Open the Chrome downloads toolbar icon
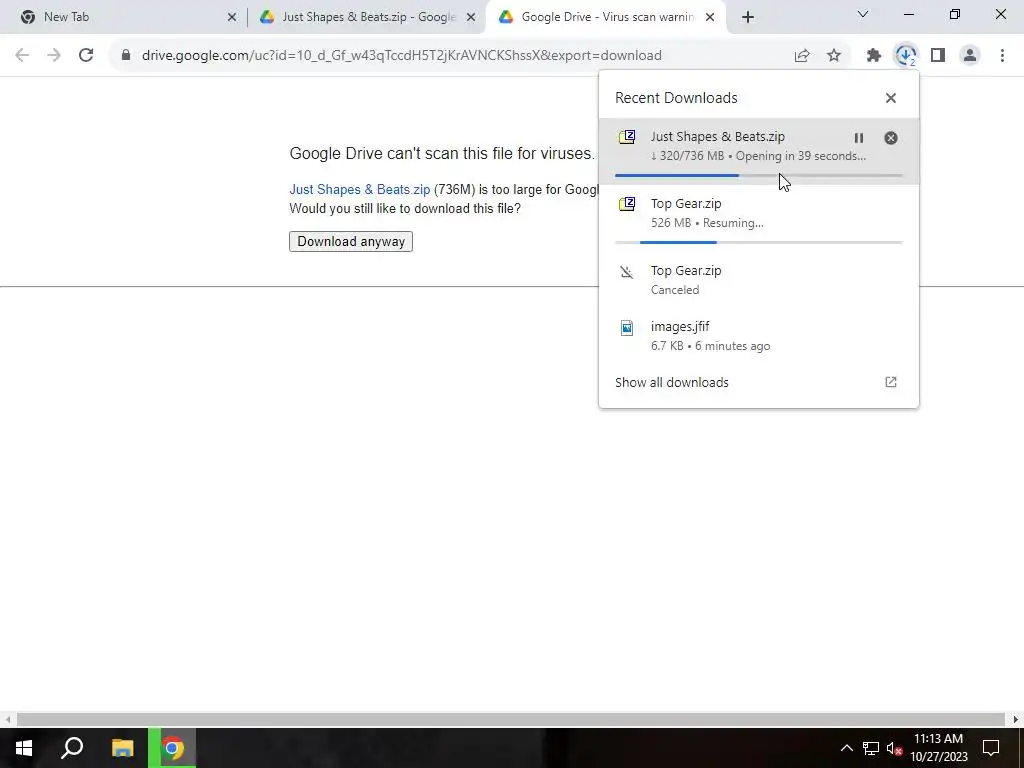This screenshot has height=768, width=1024. coord(906,56)
